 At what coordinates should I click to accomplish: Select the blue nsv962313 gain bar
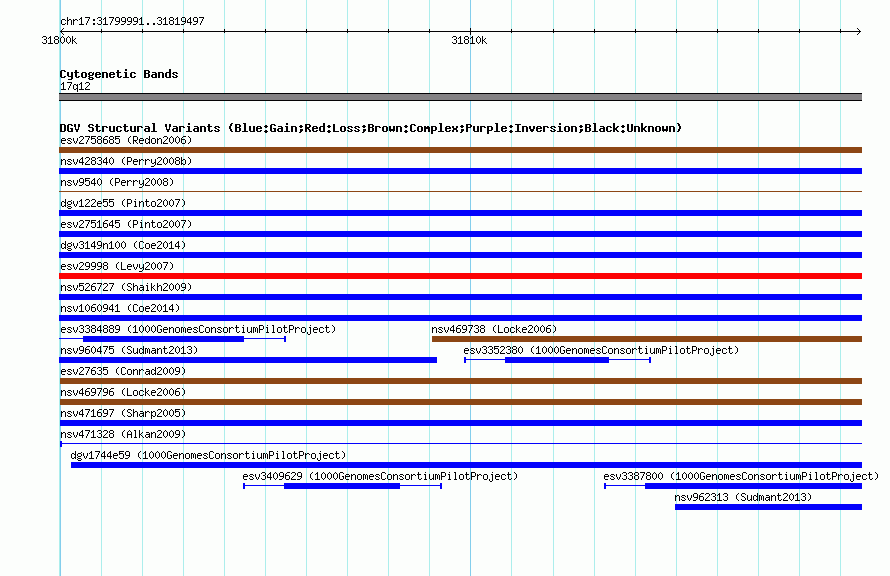pyautogui.click(x=769, y=507)
